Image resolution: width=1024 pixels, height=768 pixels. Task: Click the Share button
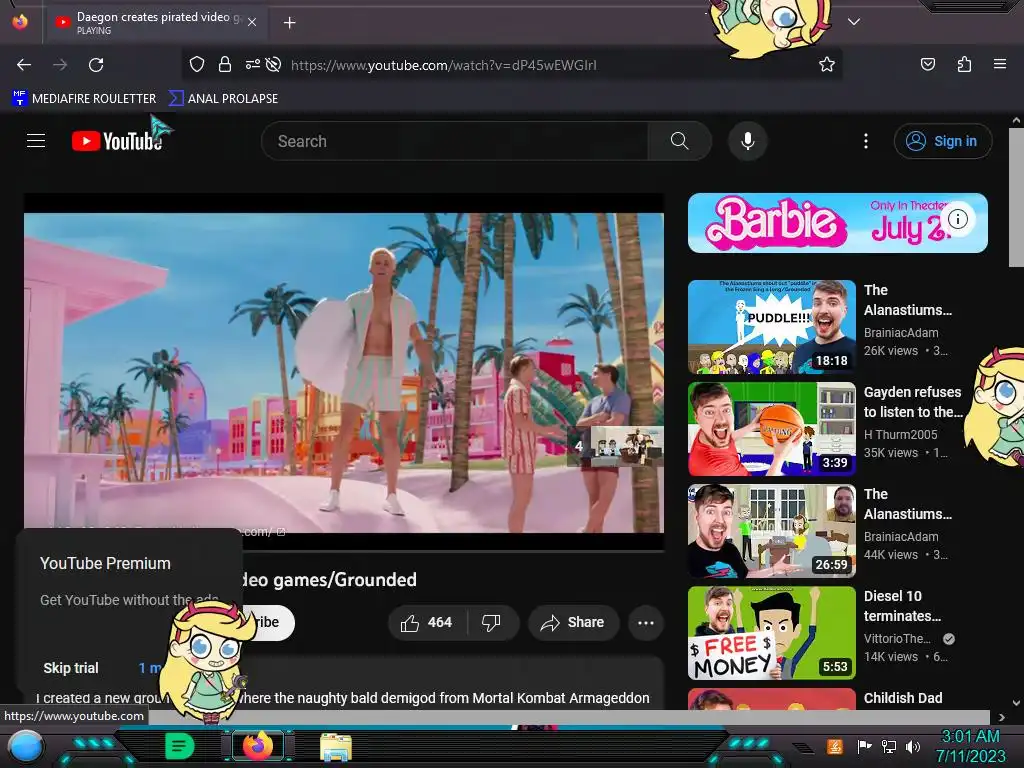pyautogui.click(x=573, y=622)
